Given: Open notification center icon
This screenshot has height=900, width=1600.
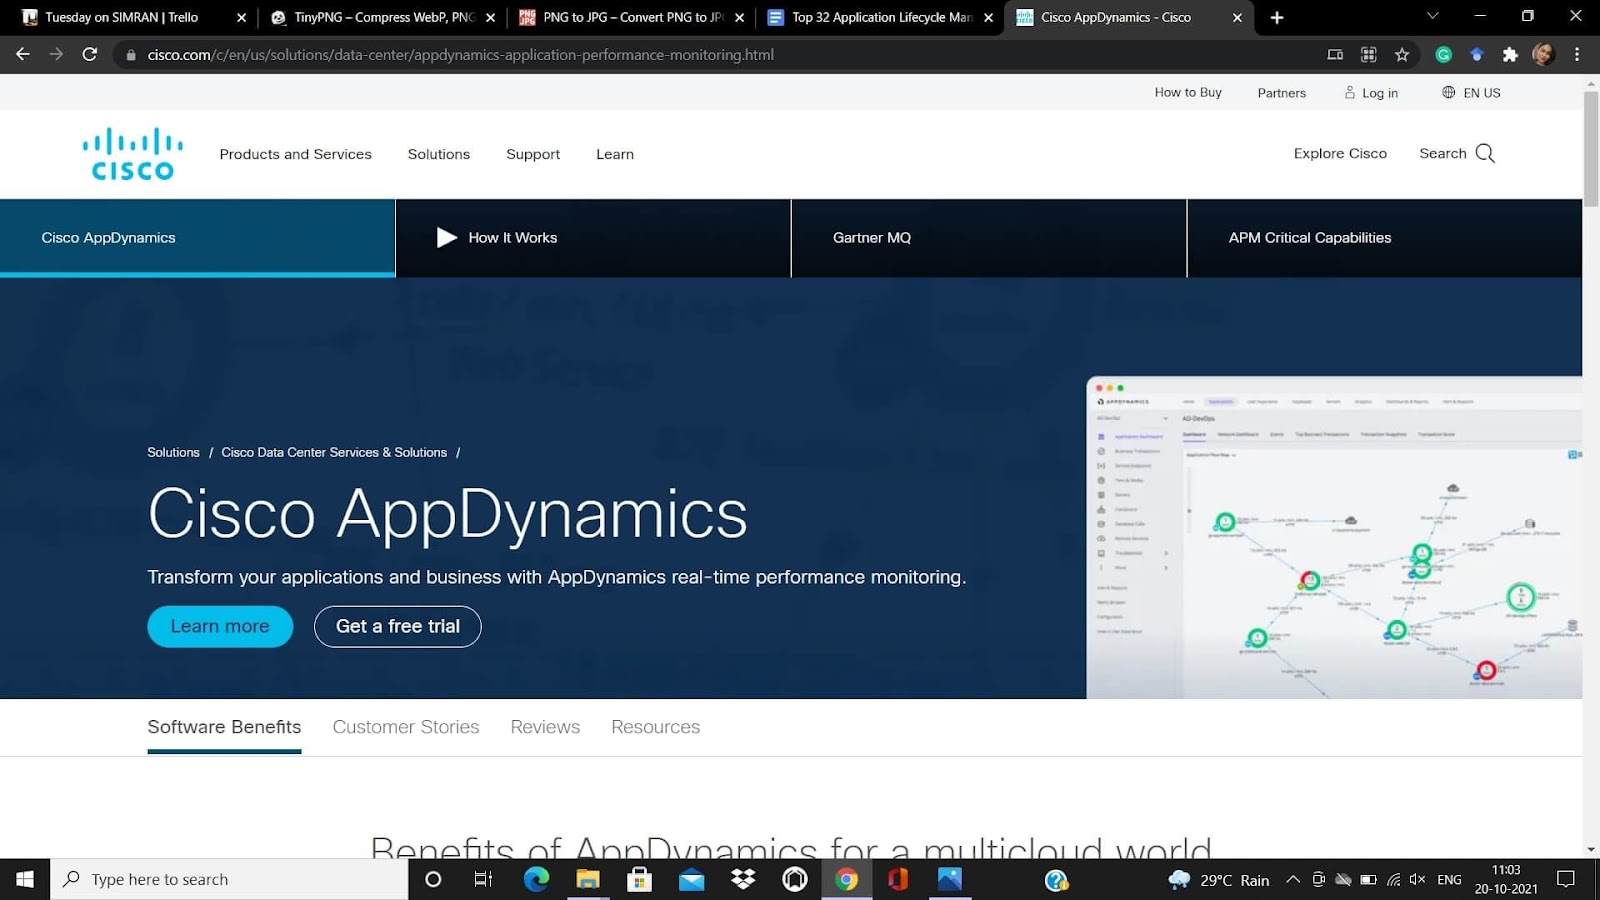Looking at the screenshot, I should point(1566,879).
